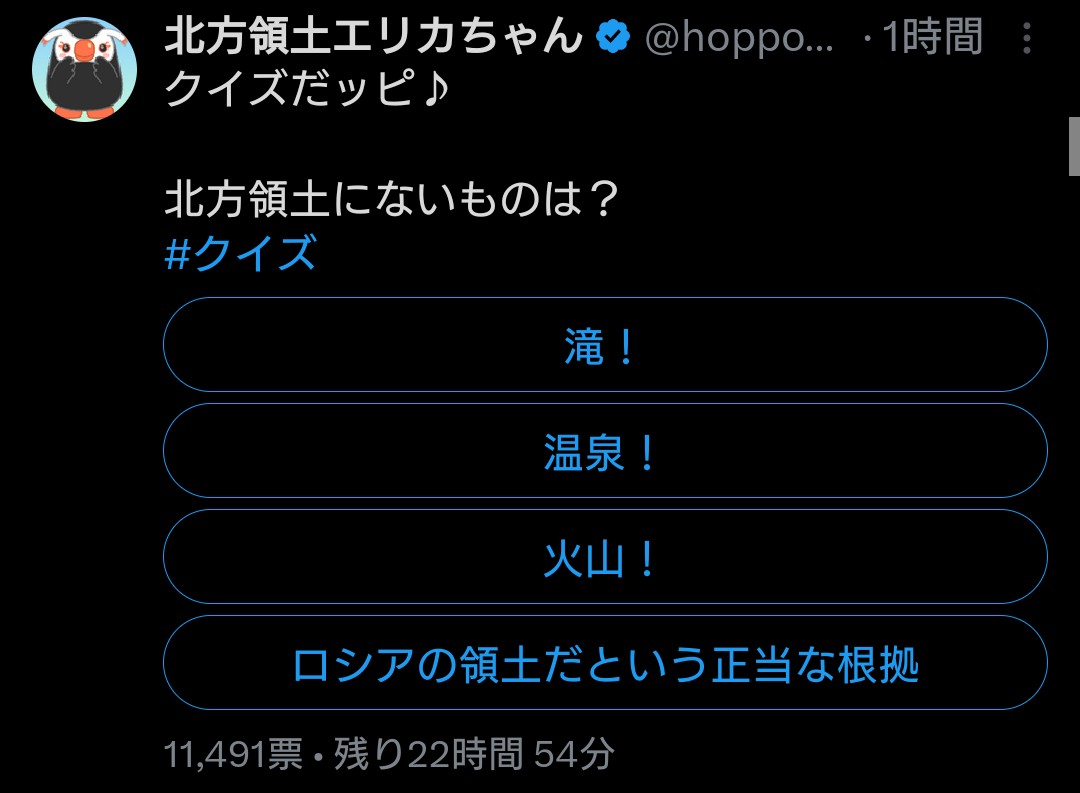
Task: Click the blue verified badge
Action: tap(612, 38)
